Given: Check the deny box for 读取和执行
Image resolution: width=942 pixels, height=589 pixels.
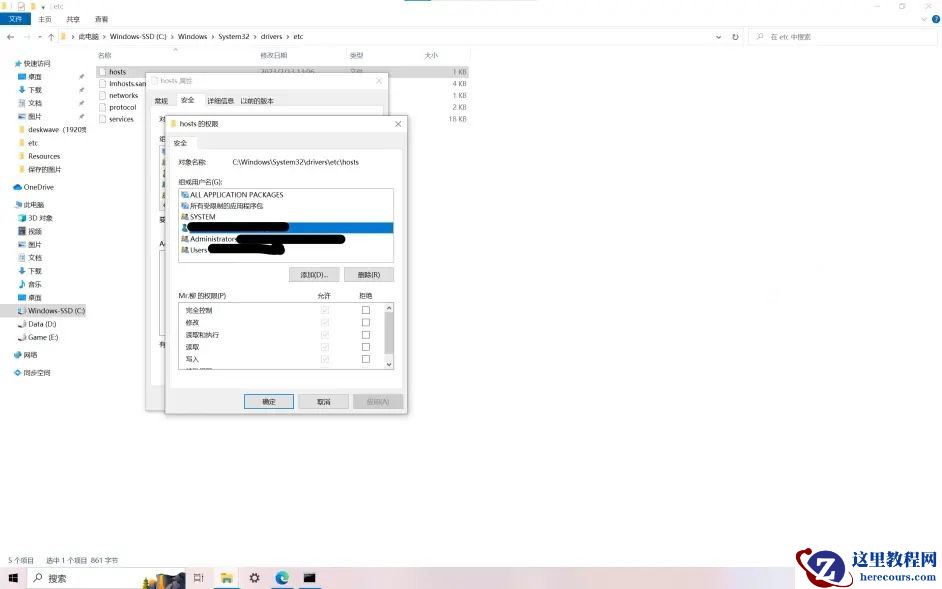Looking at the screenshot, I should tap(365, 335).
